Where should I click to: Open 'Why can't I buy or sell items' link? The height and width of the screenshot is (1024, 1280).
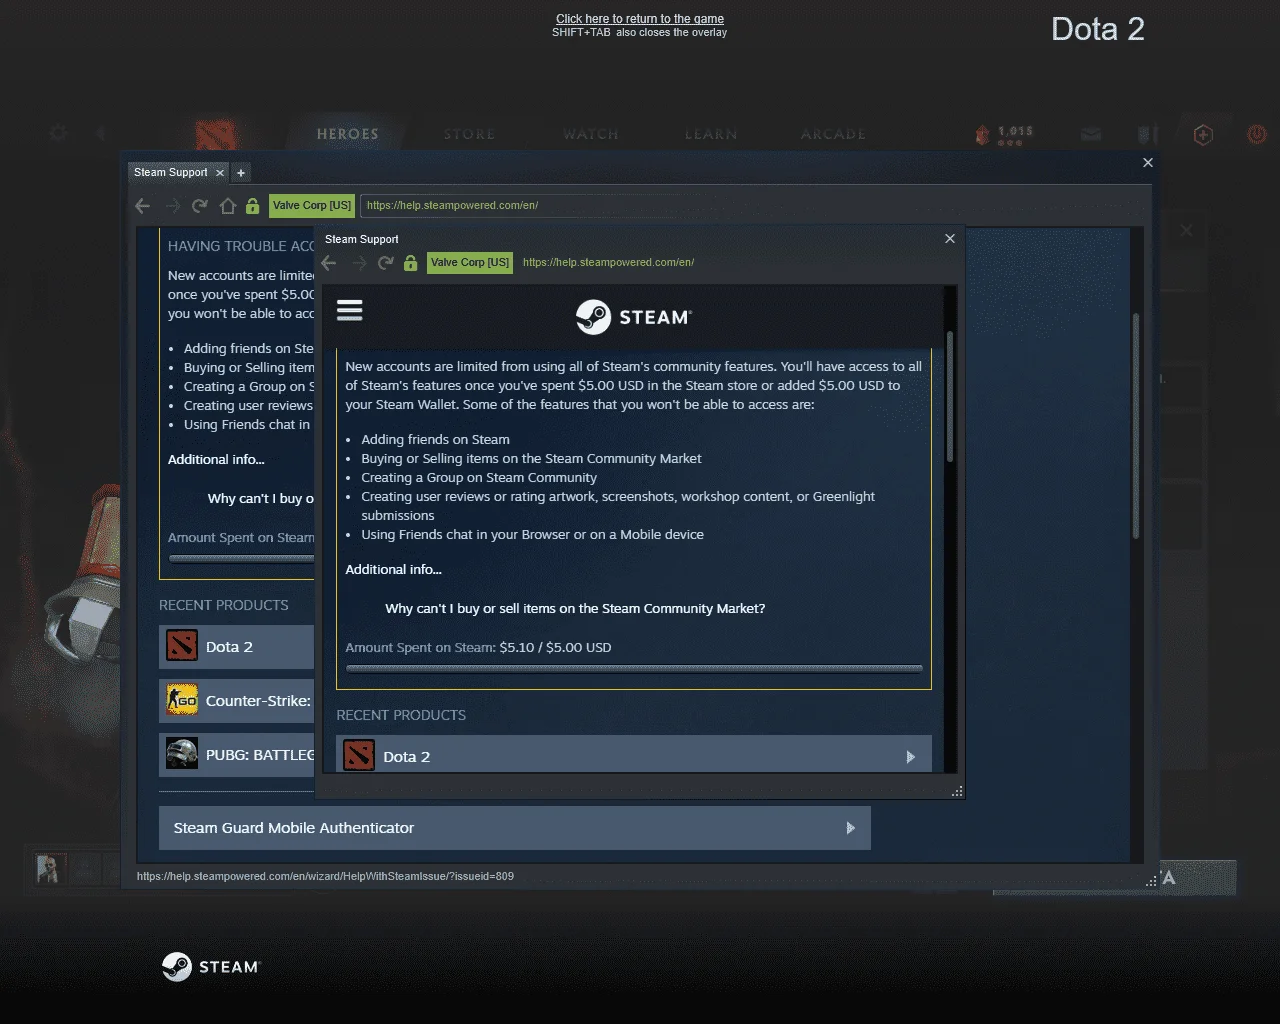pyautogui.click(x=575, y=608)
